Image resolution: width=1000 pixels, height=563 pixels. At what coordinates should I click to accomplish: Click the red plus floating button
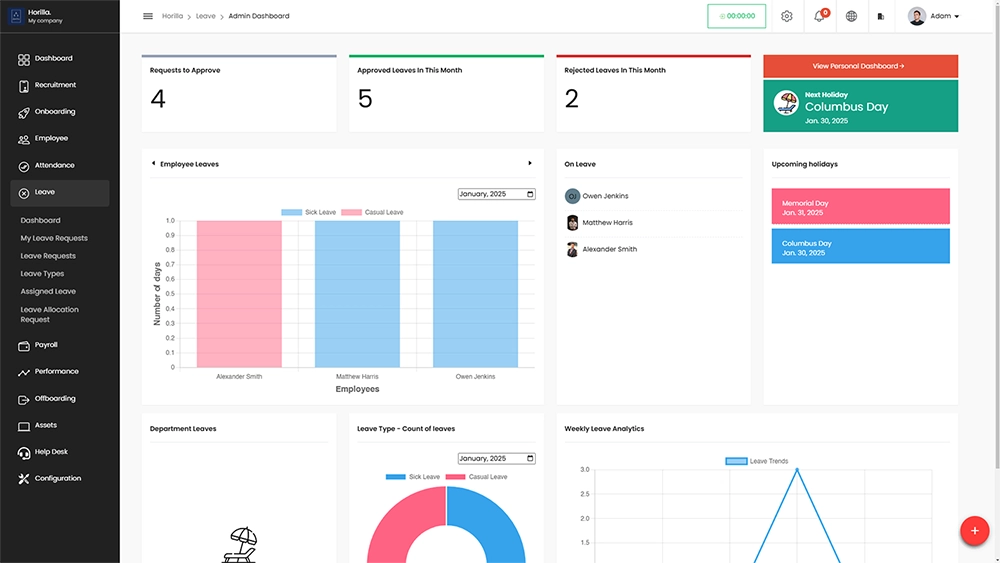[974, 531]
